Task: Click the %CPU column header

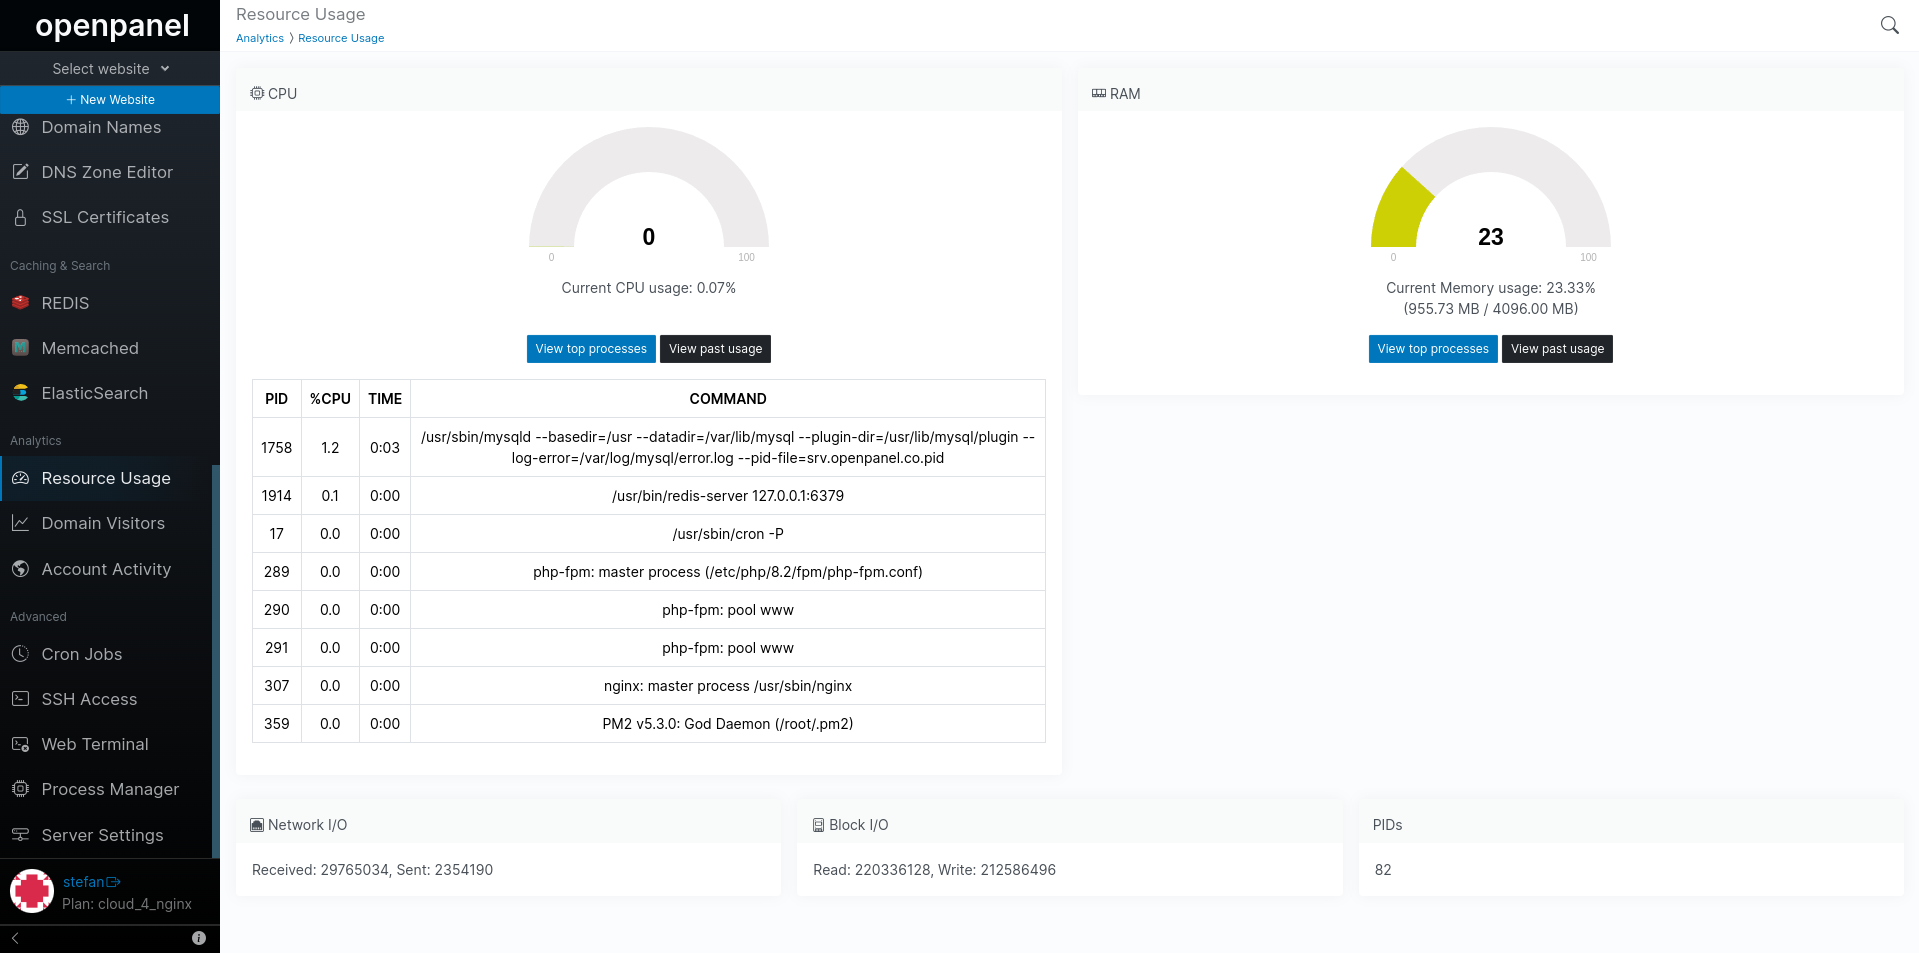Action: 330,399
